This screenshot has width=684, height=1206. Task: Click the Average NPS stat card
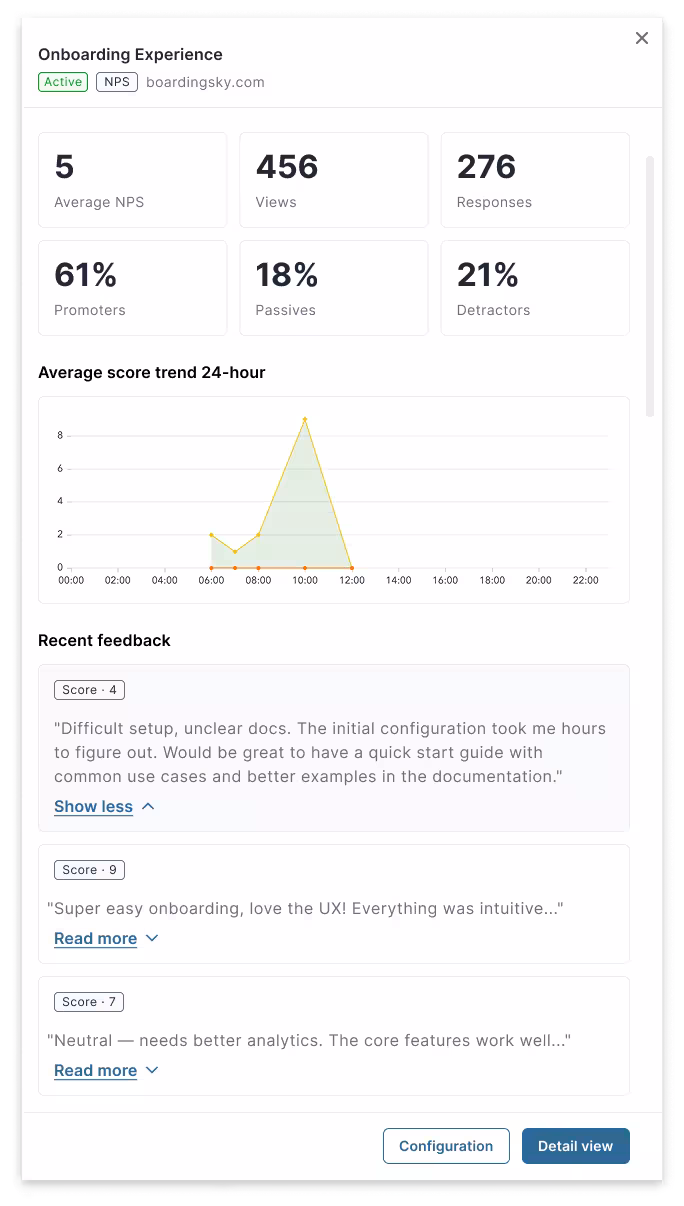[x=132, y=180]
